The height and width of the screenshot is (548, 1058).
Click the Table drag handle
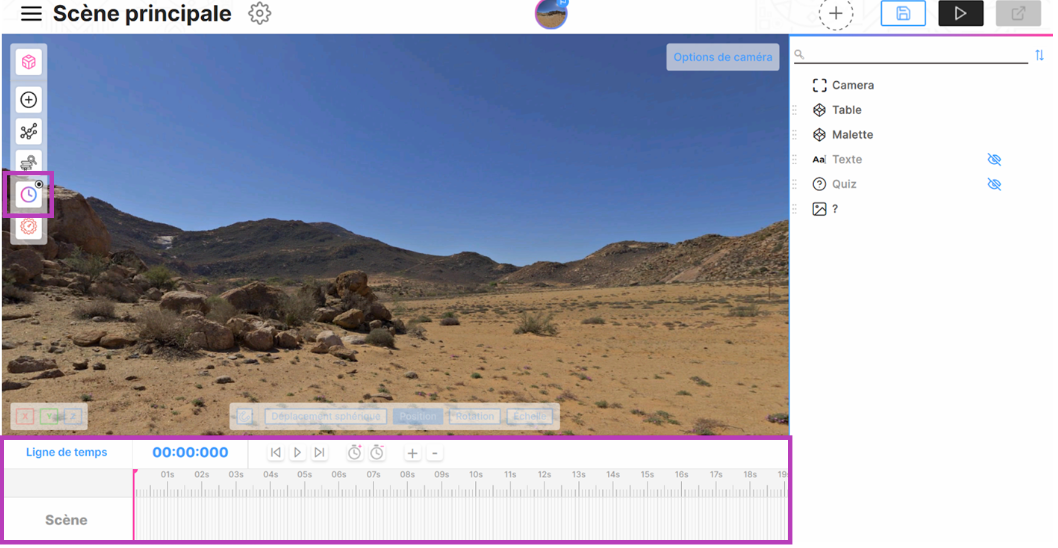(x=795, y=110)
